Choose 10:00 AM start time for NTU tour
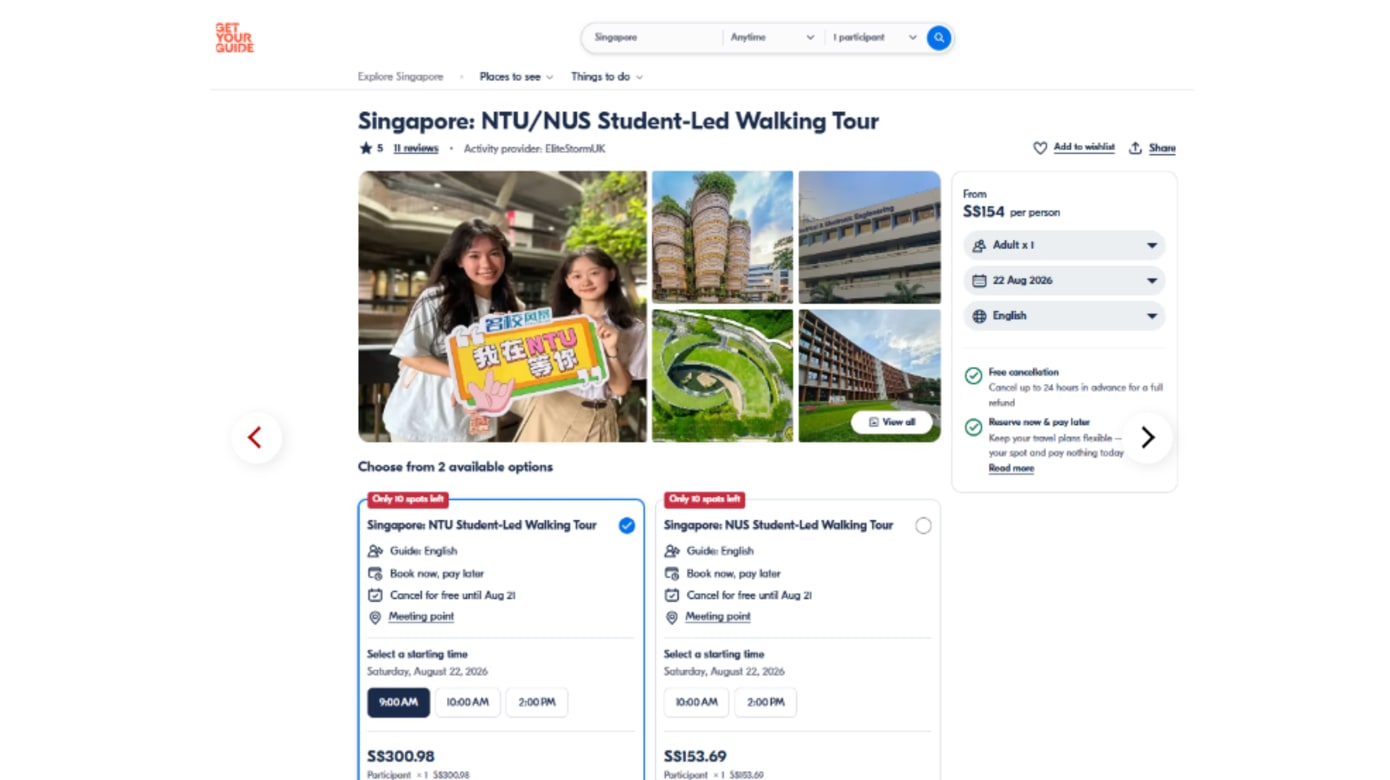The image size is (1390, 780). click(x=467, y=702)
